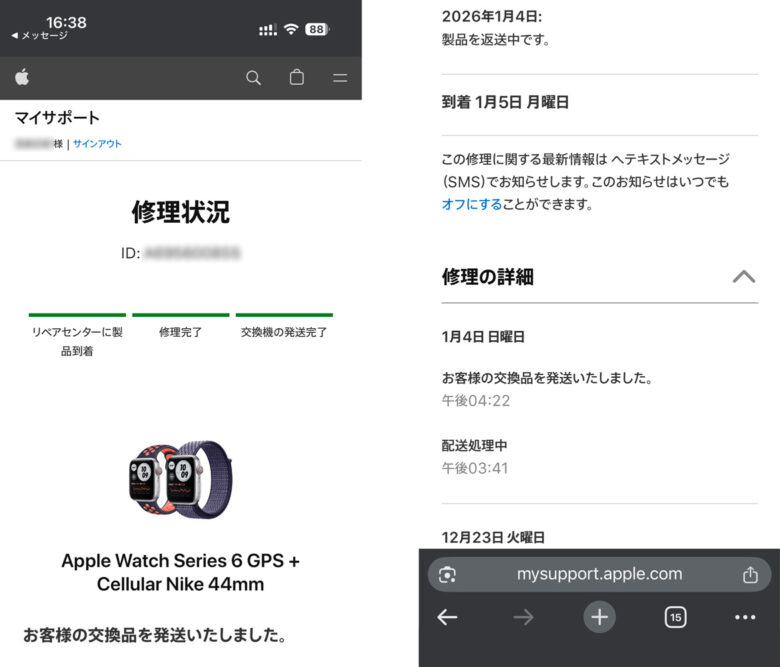Tap the Apple Watch Nike product image

[x=181, y=478]
